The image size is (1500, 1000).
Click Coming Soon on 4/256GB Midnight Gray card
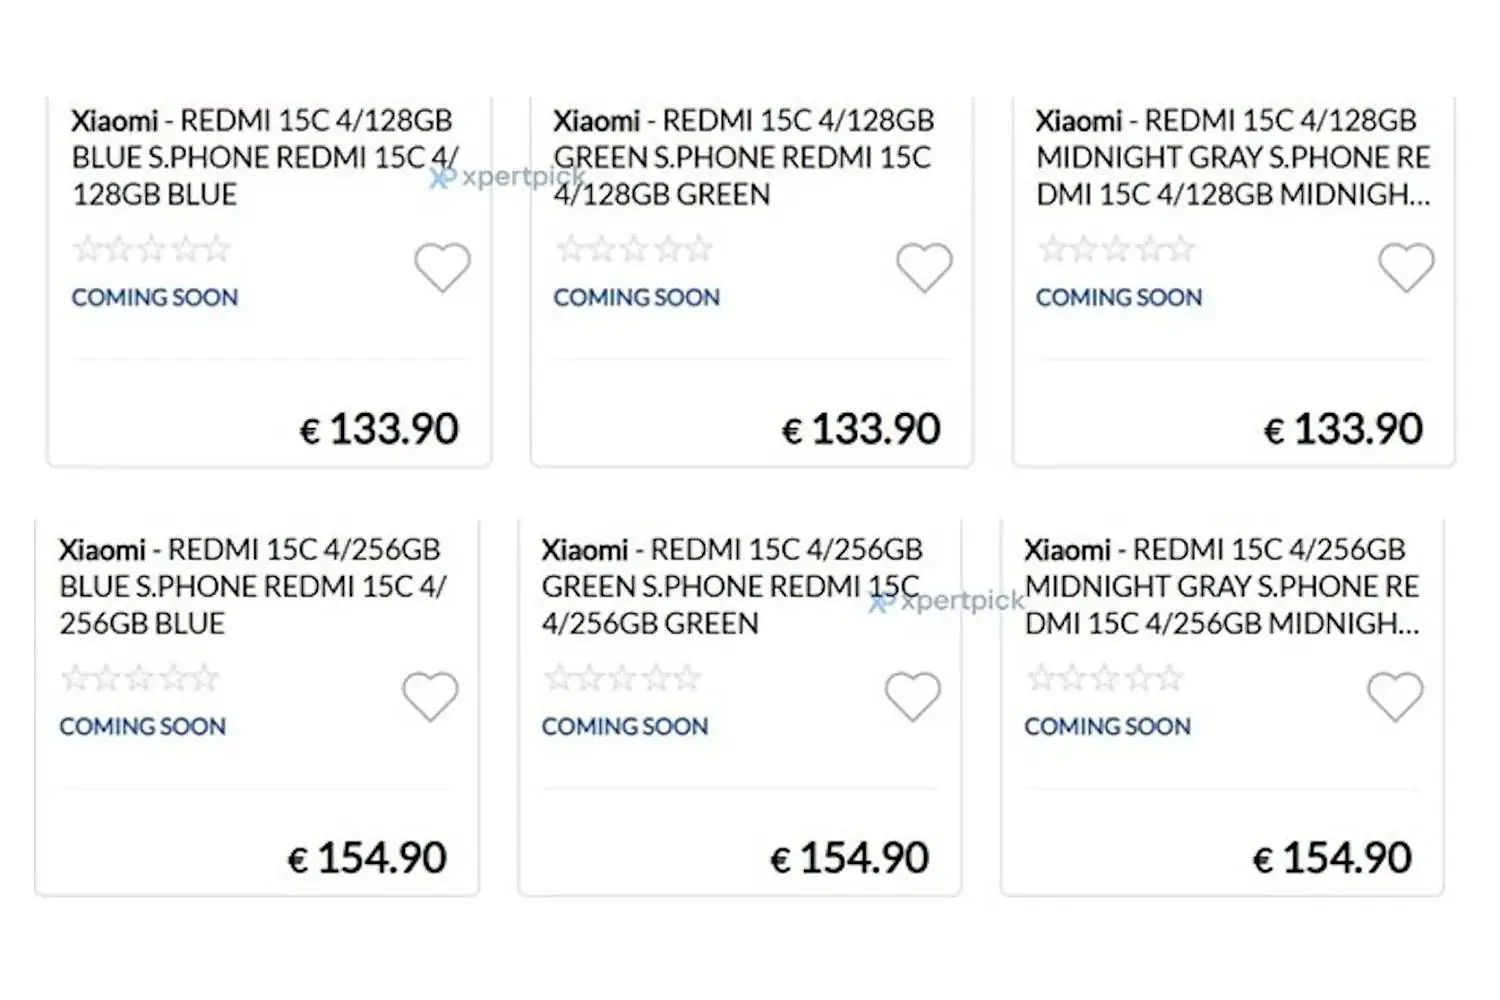coord(1107,726)
